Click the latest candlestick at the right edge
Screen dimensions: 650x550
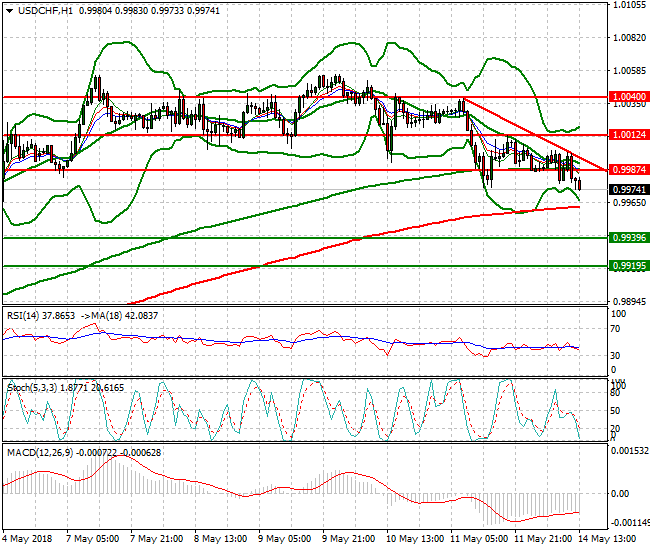pos(579,184)
